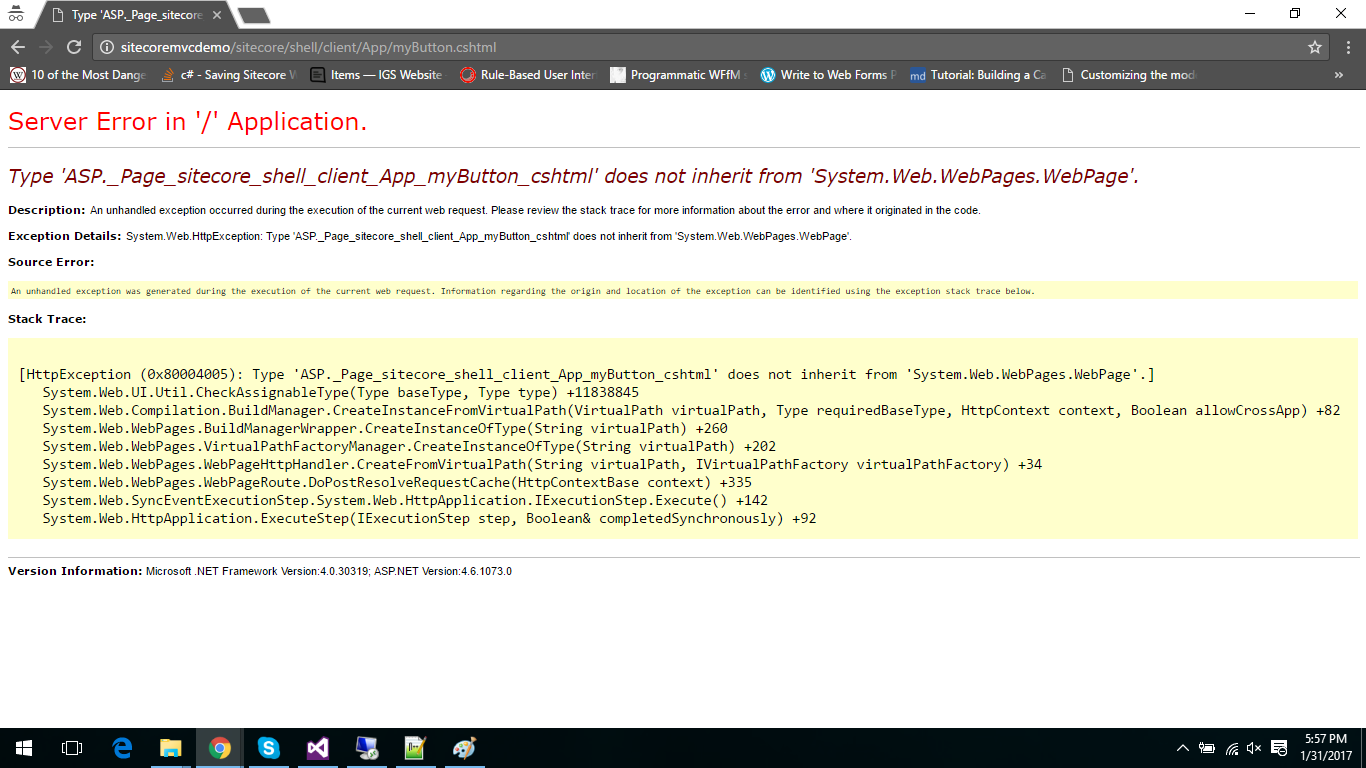Click the 'CreateInstanceFromVirtualPath' stack trace line
The width and height of the screenshot is (1366, 768).
(x=691, y=410)
